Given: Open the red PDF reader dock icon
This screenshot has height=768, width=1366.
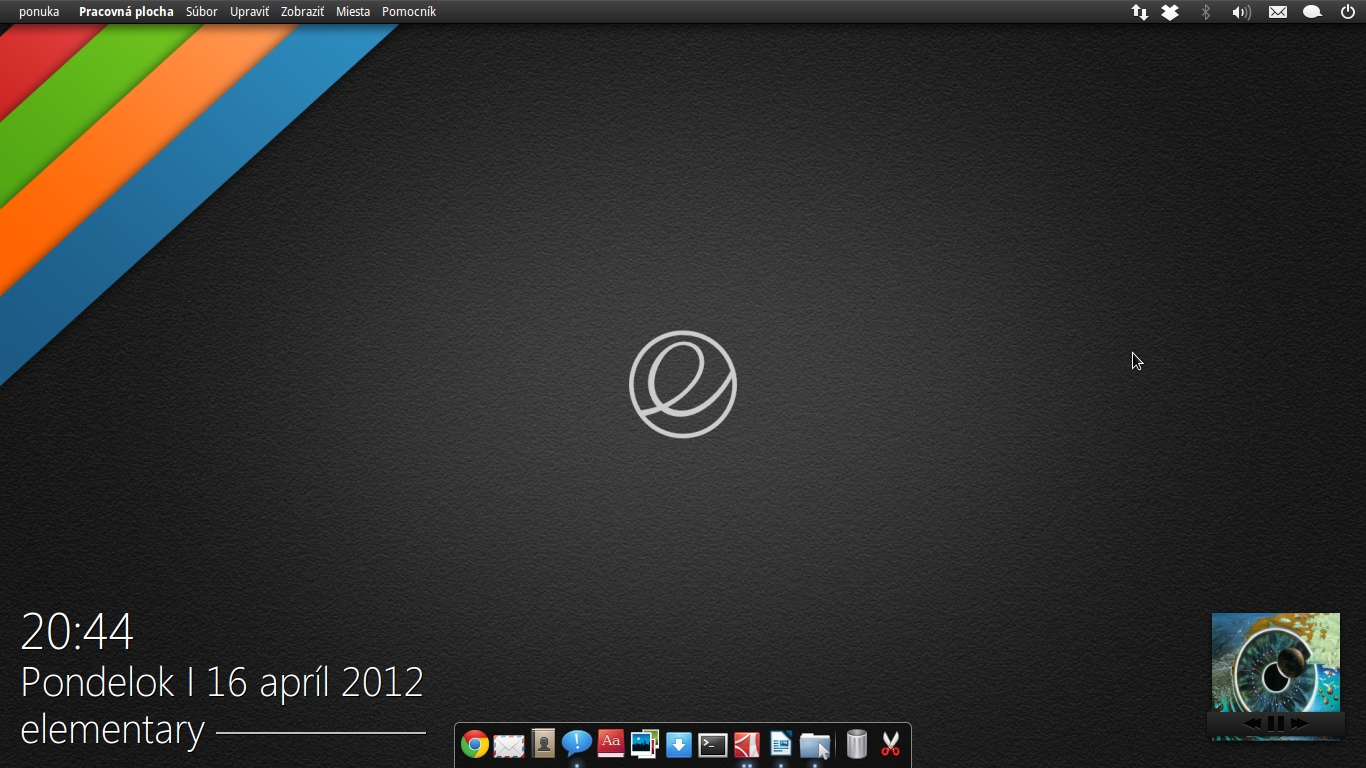Looking at the screenshot, I should [x=747, y=744].
